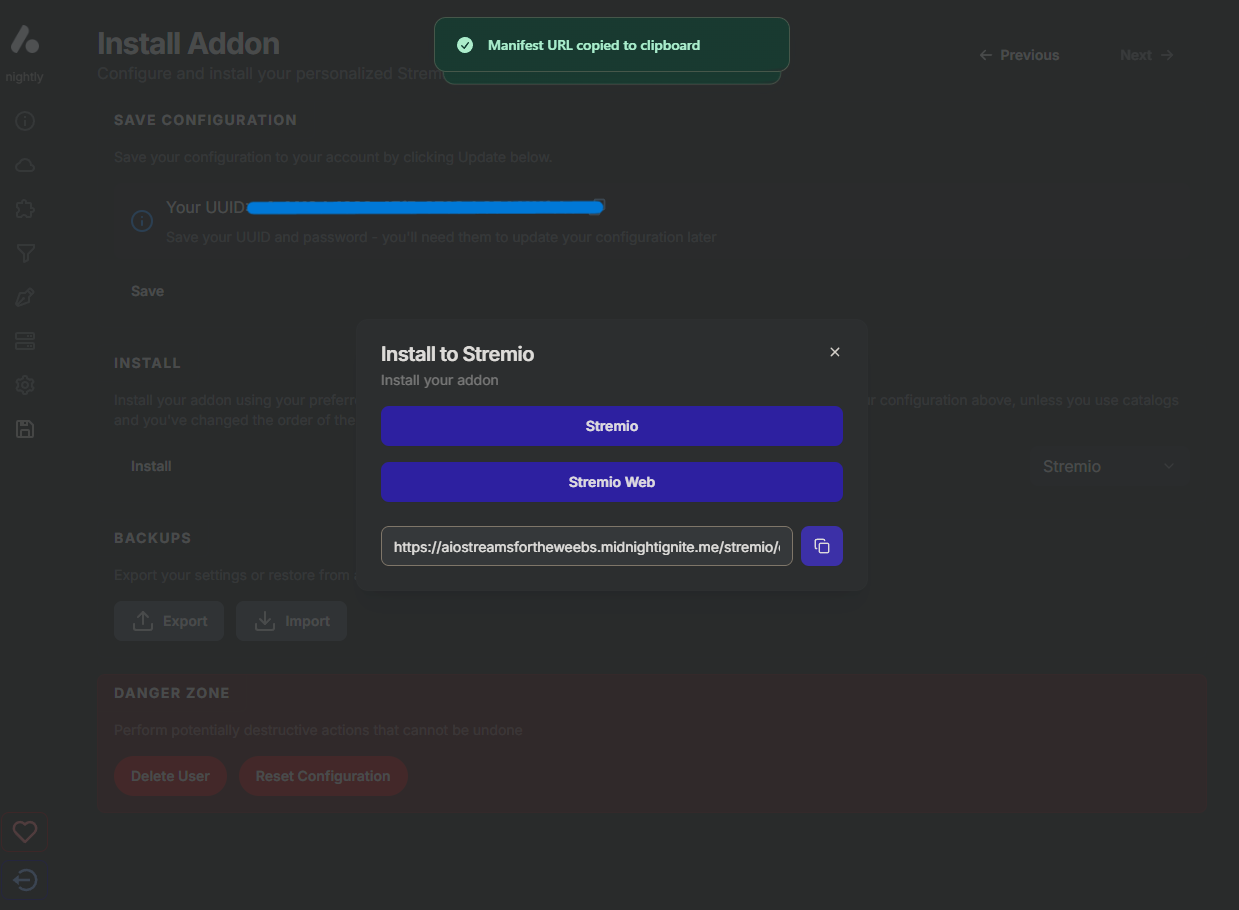Copy the manifest URL with the copy icon

[x=821, y=546]
